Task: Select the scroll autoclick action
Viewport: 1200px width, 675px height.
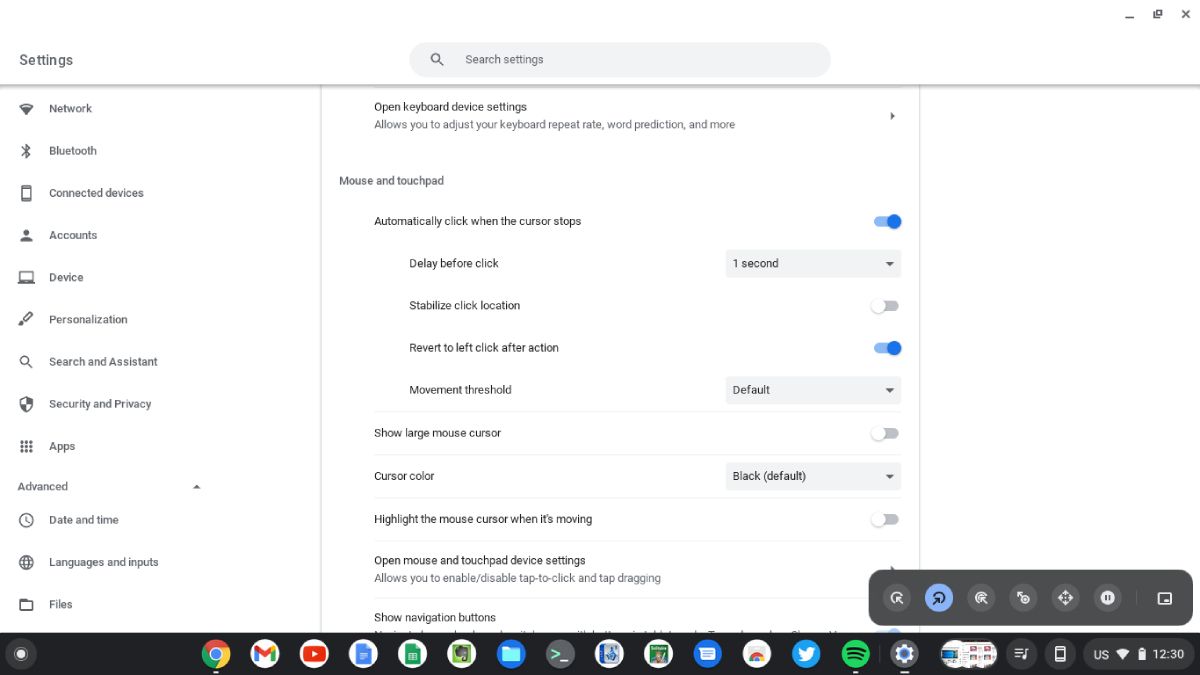Action: pos(1065,597)
